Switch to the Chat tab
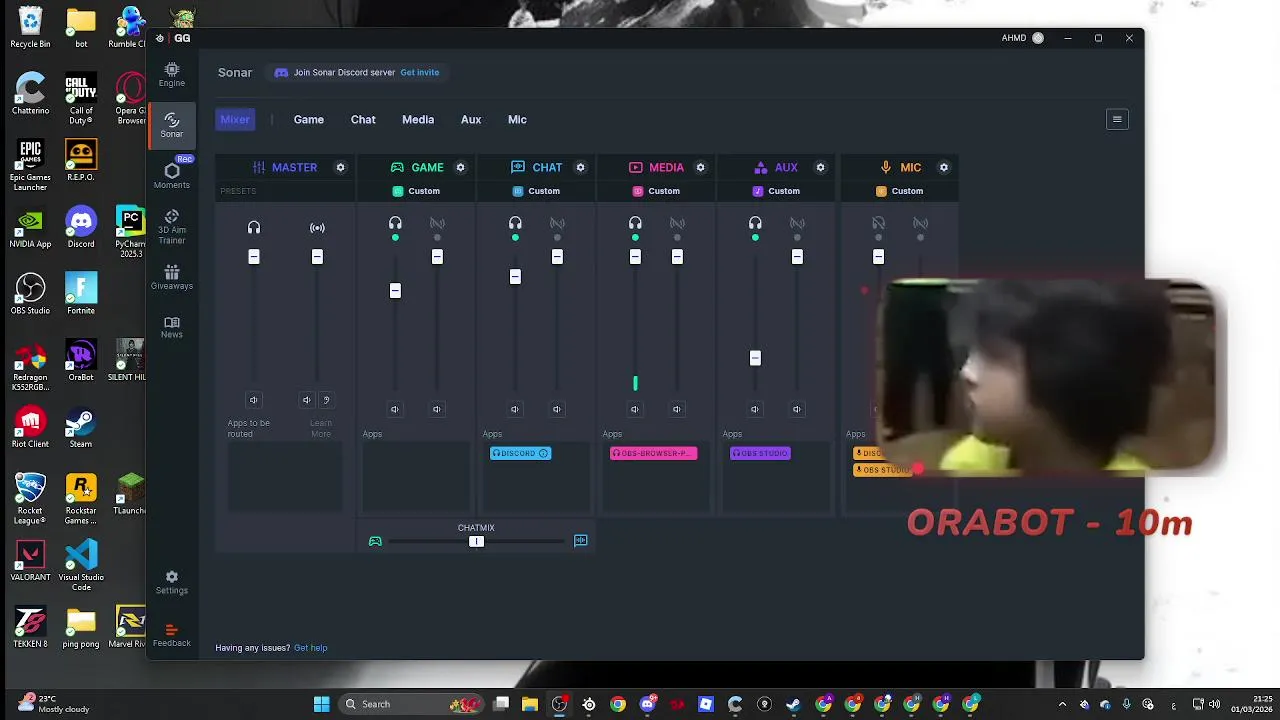Viewport: 1280px width, 720px height. pos(363,119)
